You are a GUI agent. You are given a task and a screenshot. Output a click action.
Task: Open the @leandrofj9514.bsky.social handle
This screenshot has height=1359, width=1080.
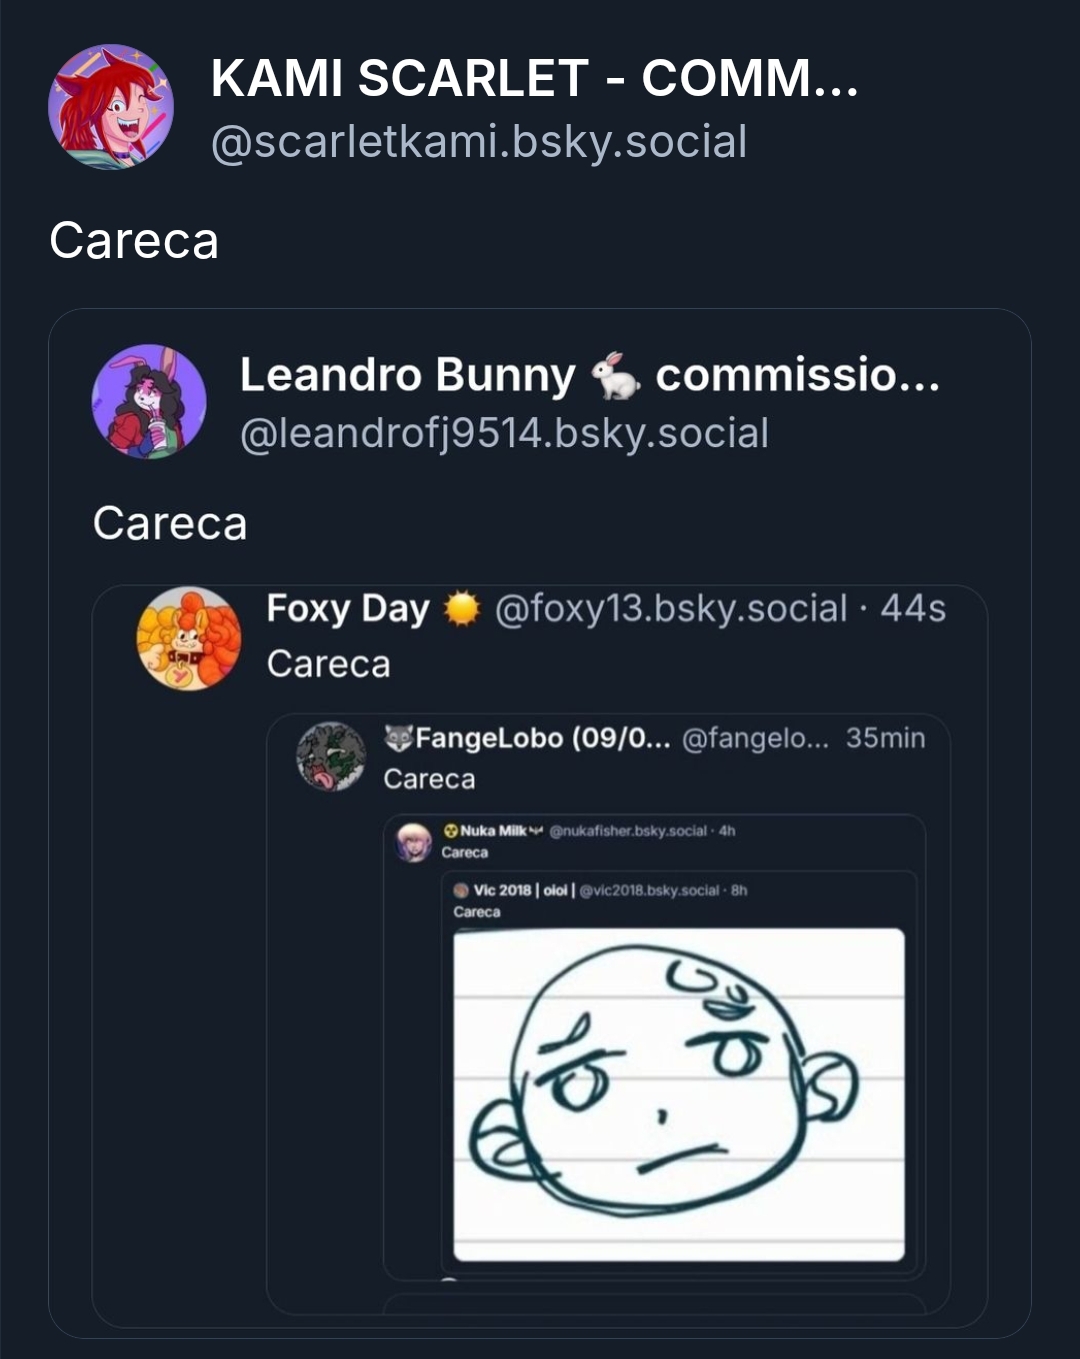[x=504, y=434]
